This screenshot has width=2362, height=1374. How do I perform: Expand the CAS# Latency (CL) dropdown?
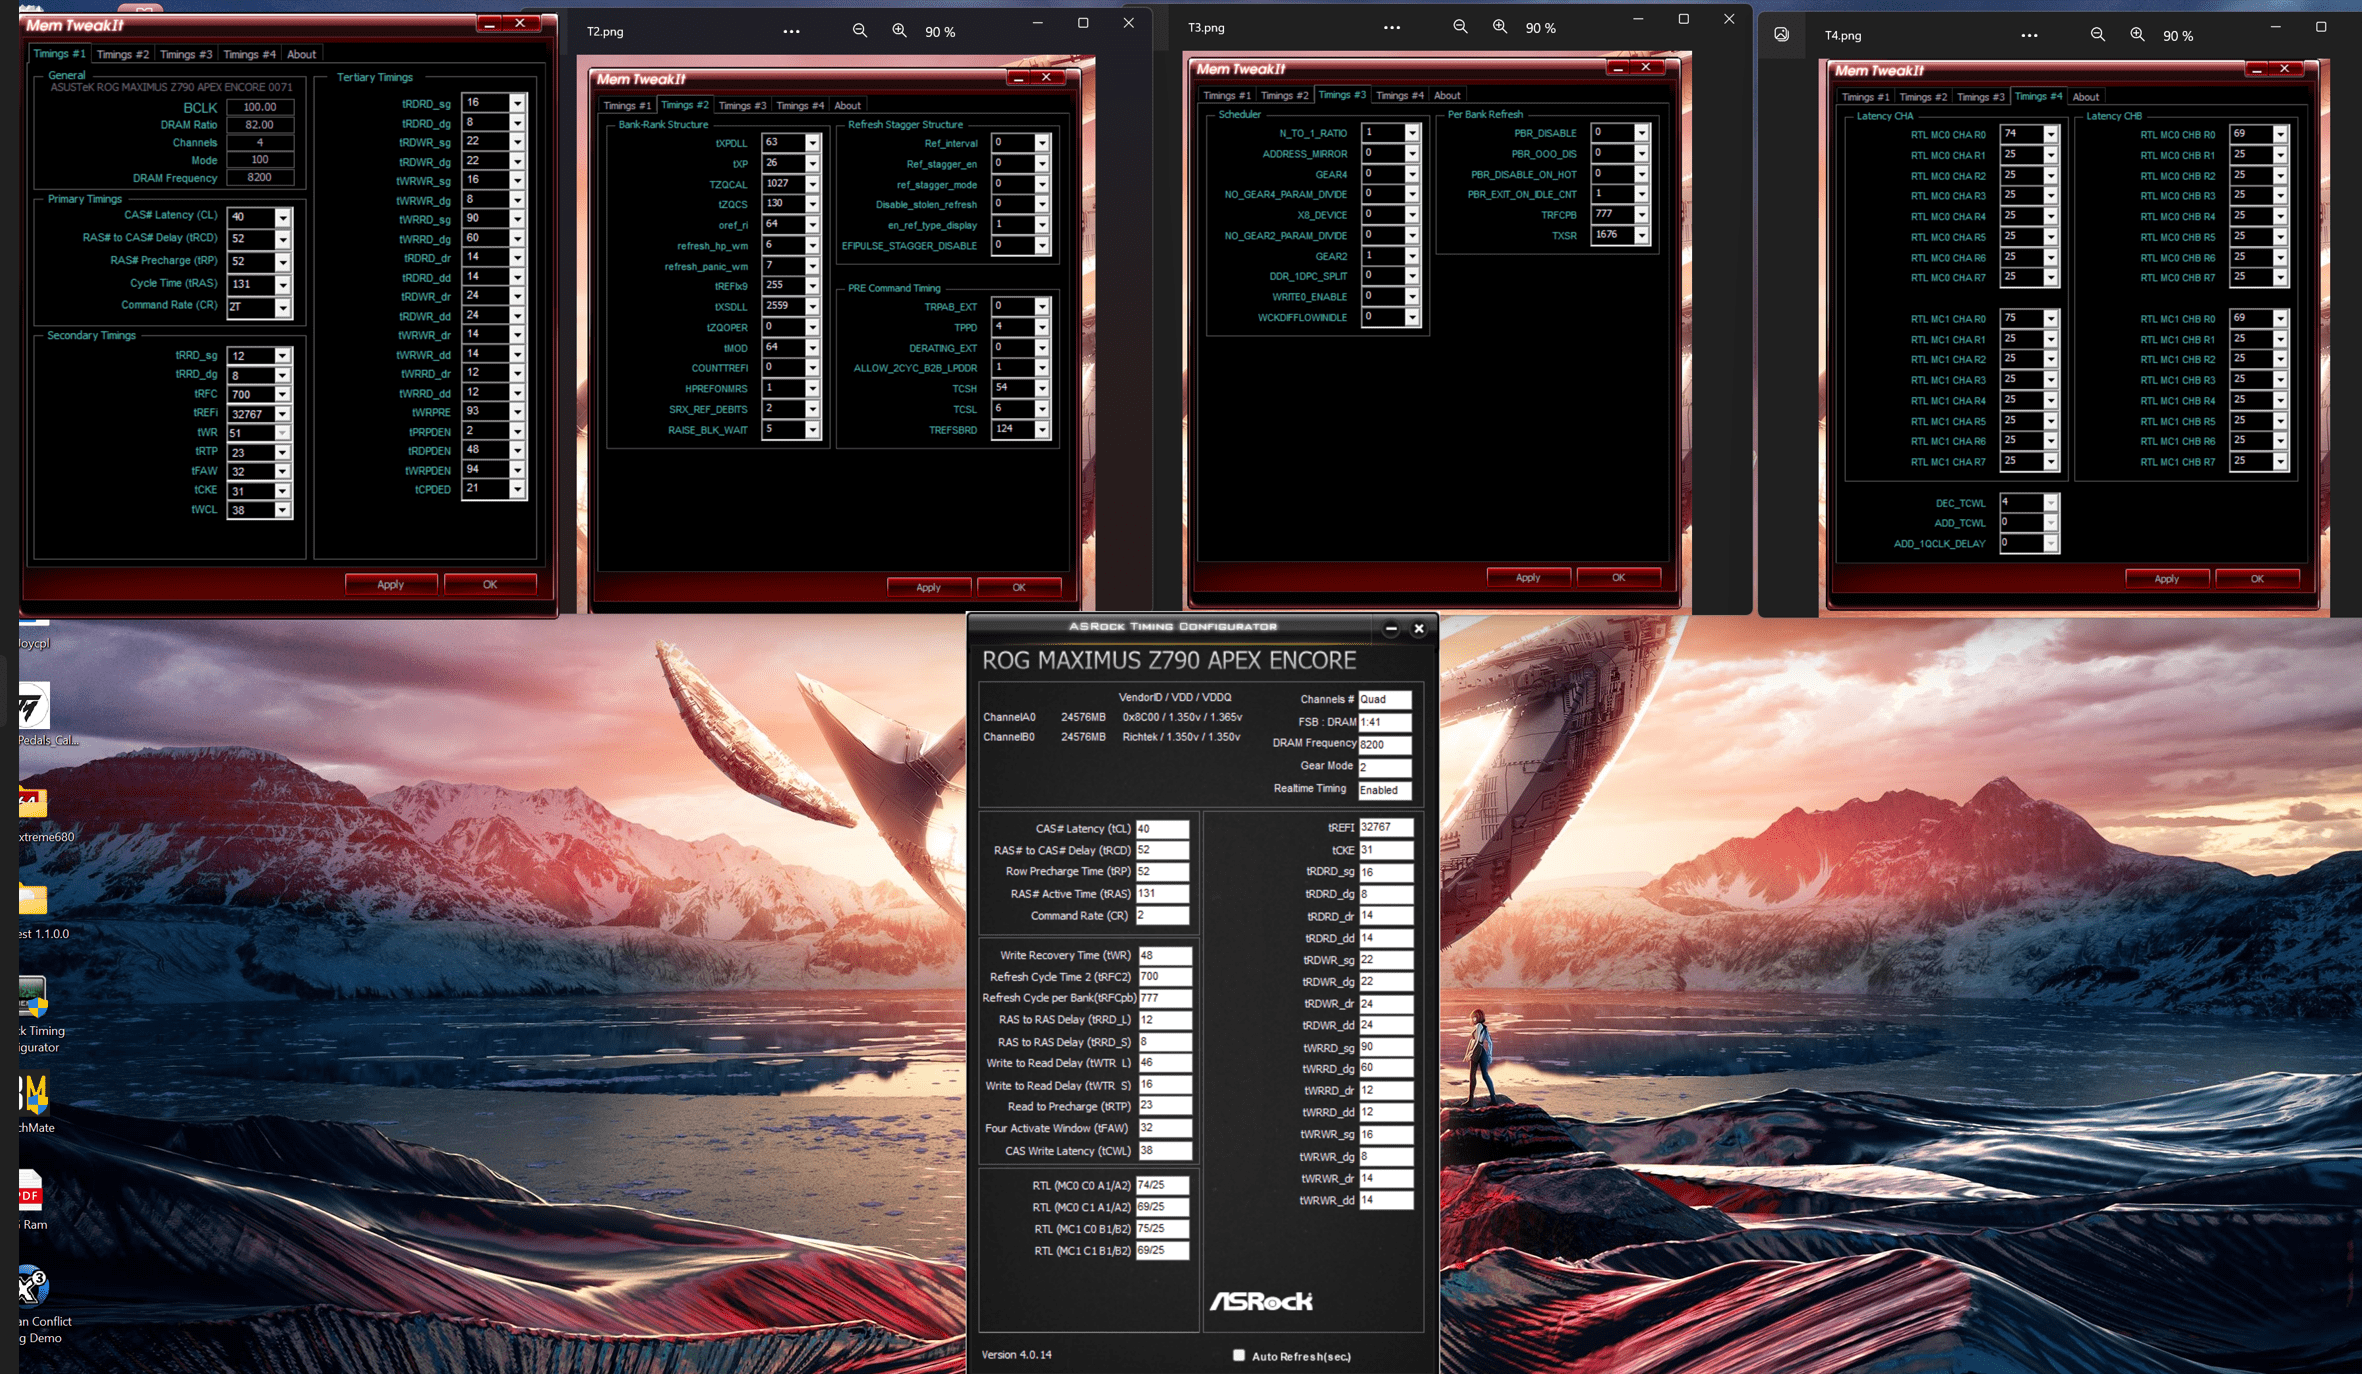point(283,217)
